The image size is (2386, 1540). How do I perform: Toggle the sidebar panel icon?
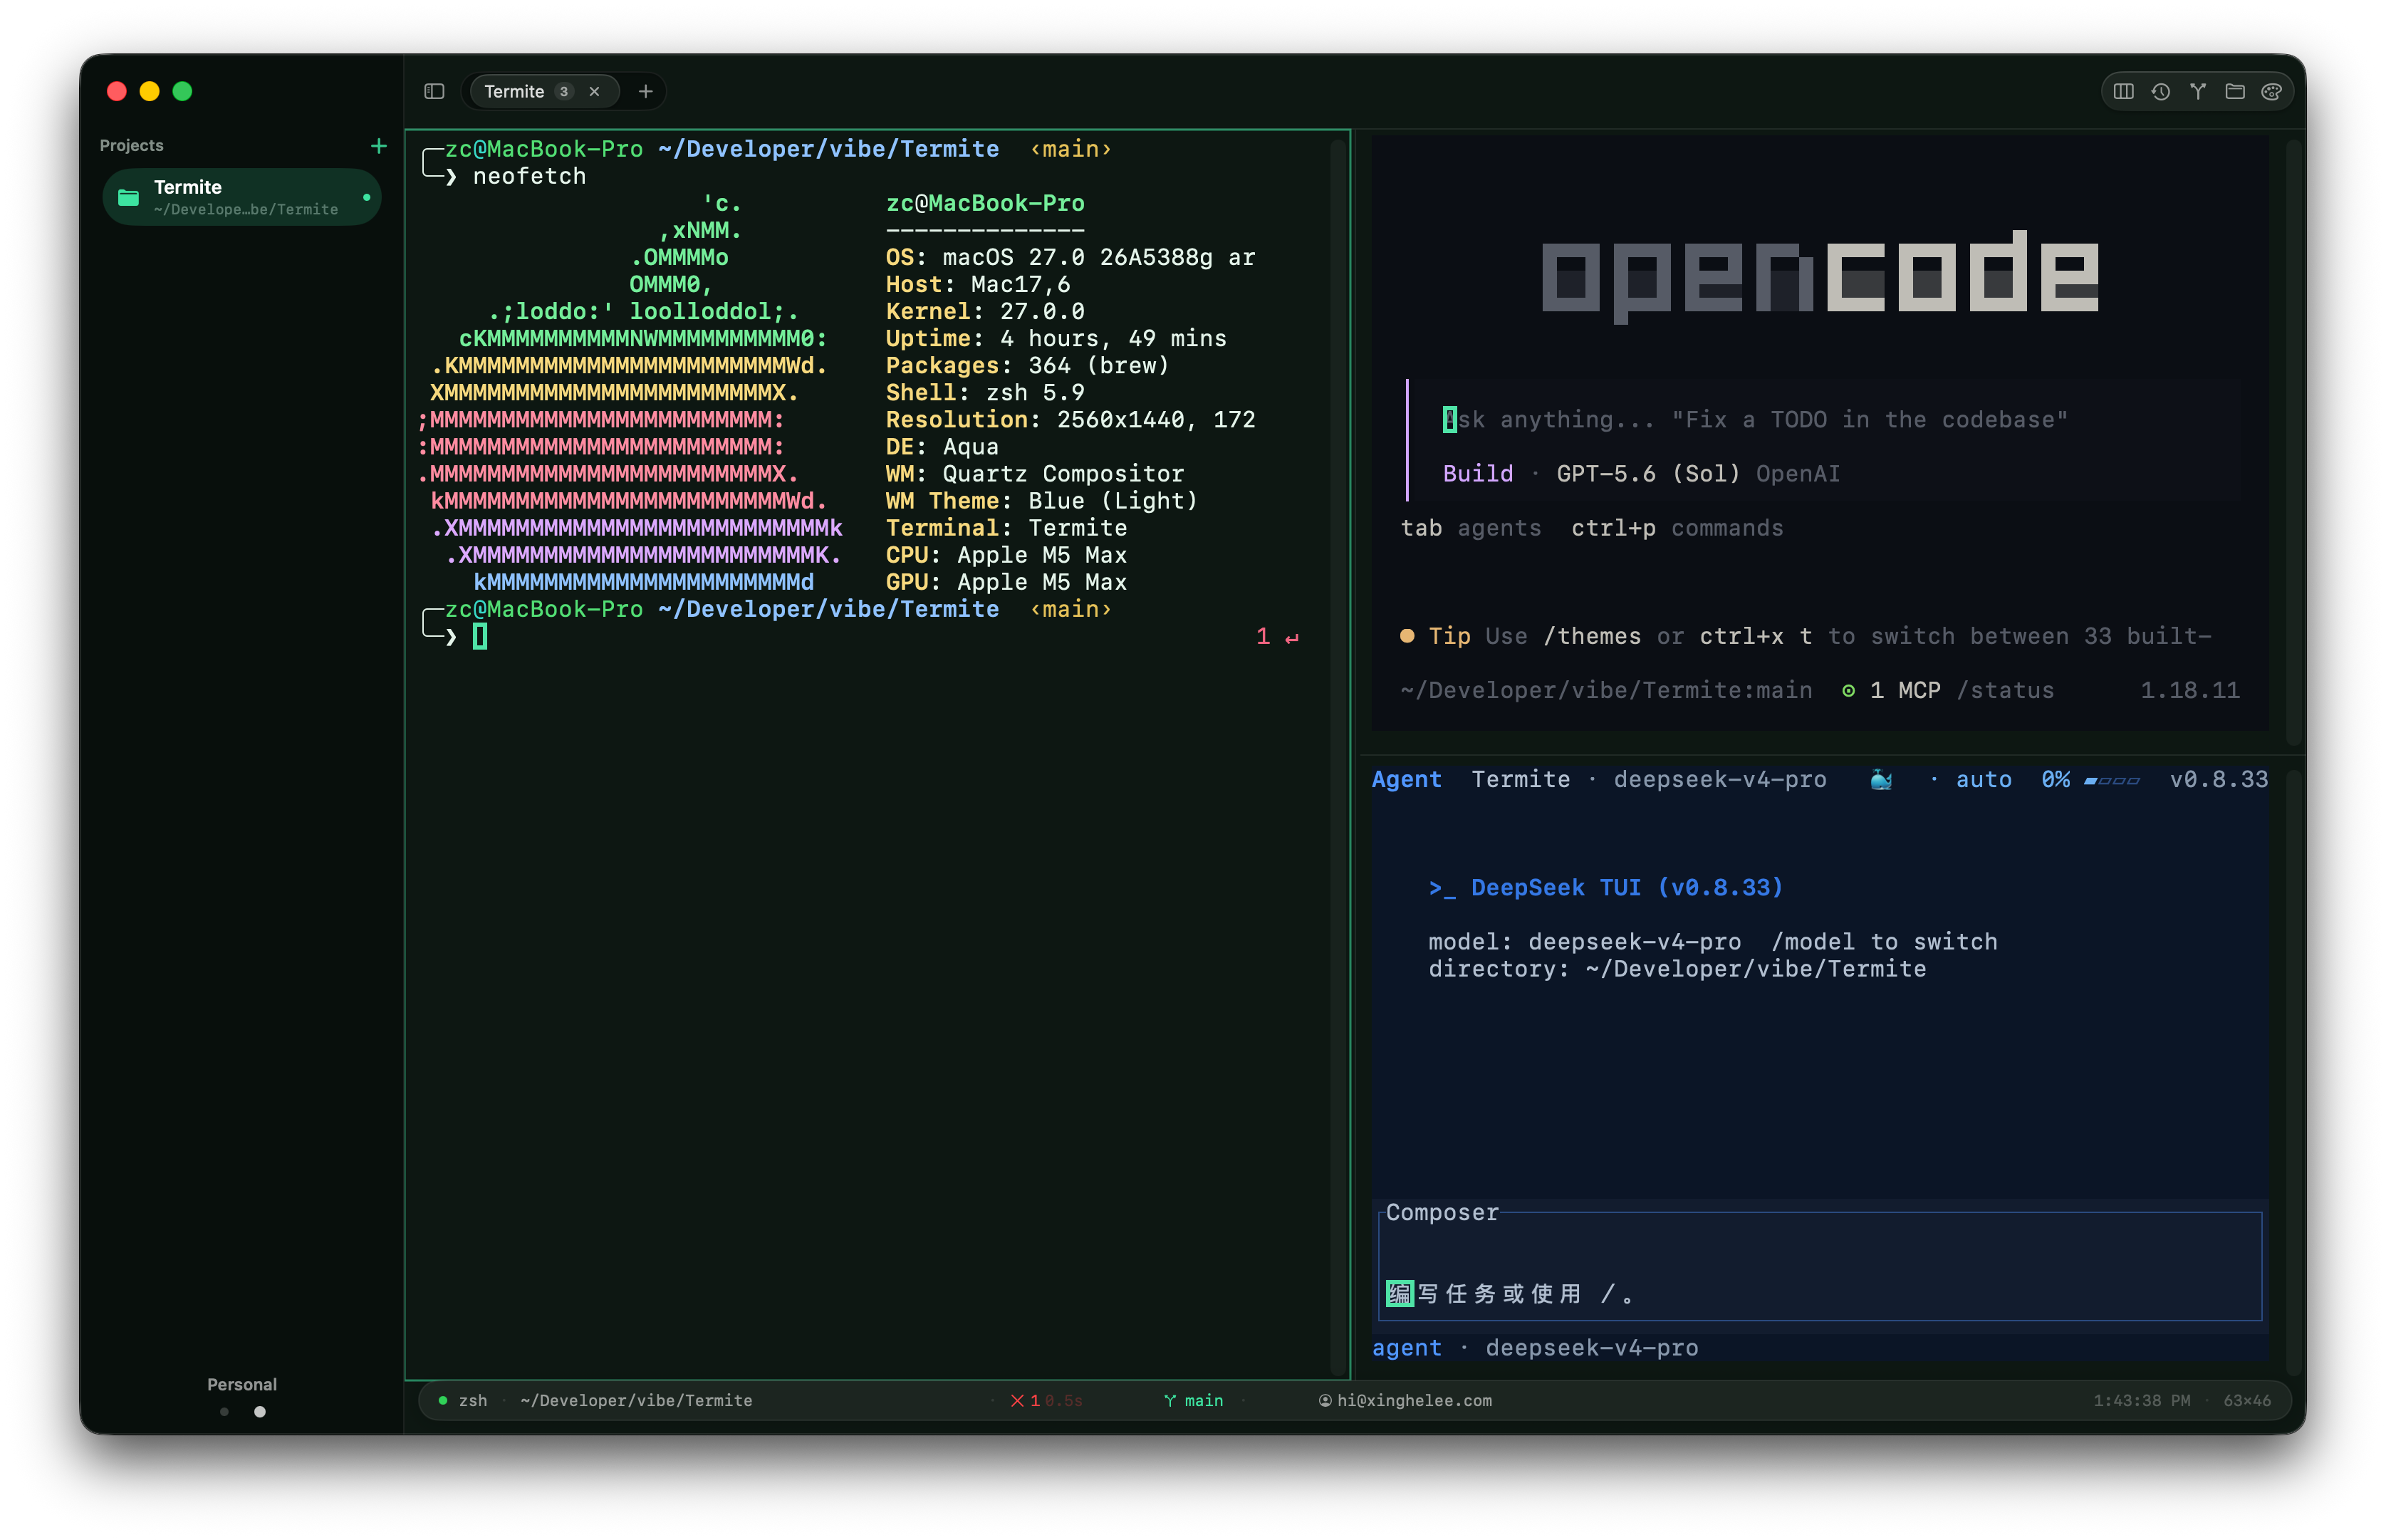click(x=434, y=91)
